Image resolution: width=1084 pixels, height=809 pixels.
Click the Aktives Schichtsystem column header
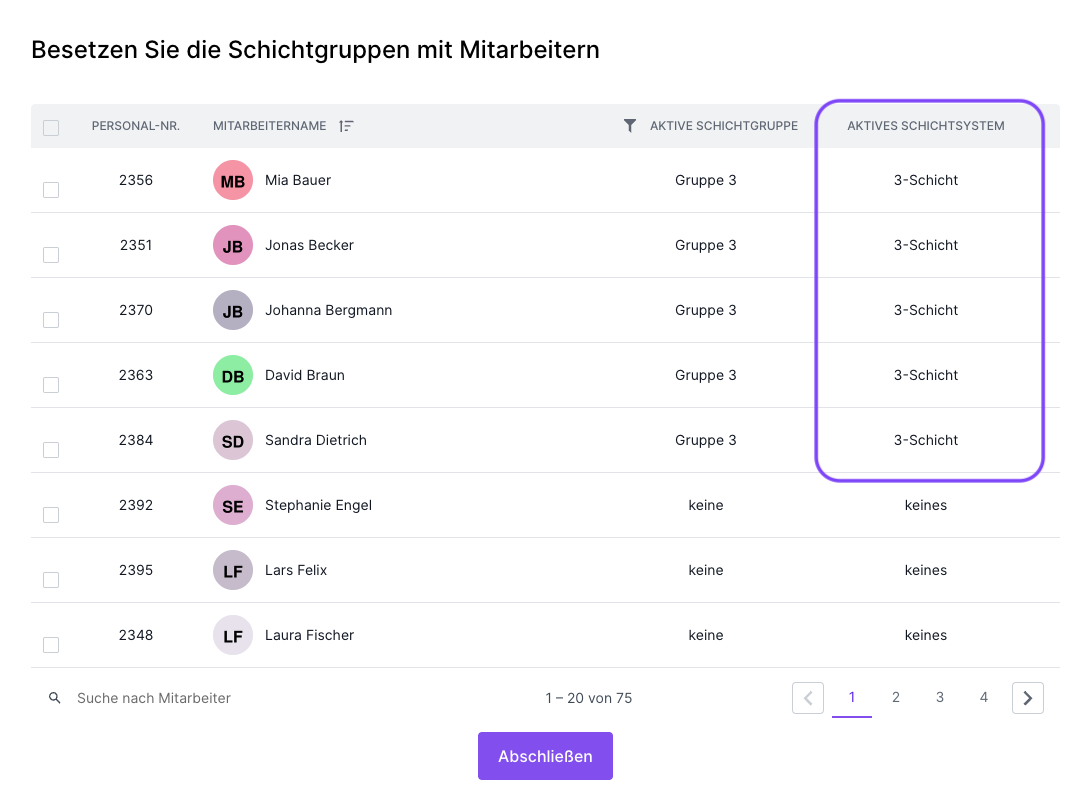(925, 126)
